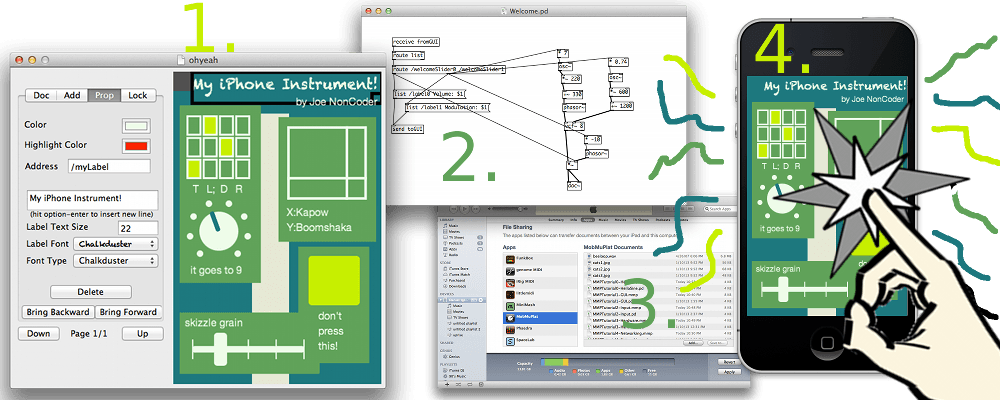This screenshot has height=400, width=1000.
Task: Toggle lit top-row grid cell in ohyeah editor
Action: (211, 125)
